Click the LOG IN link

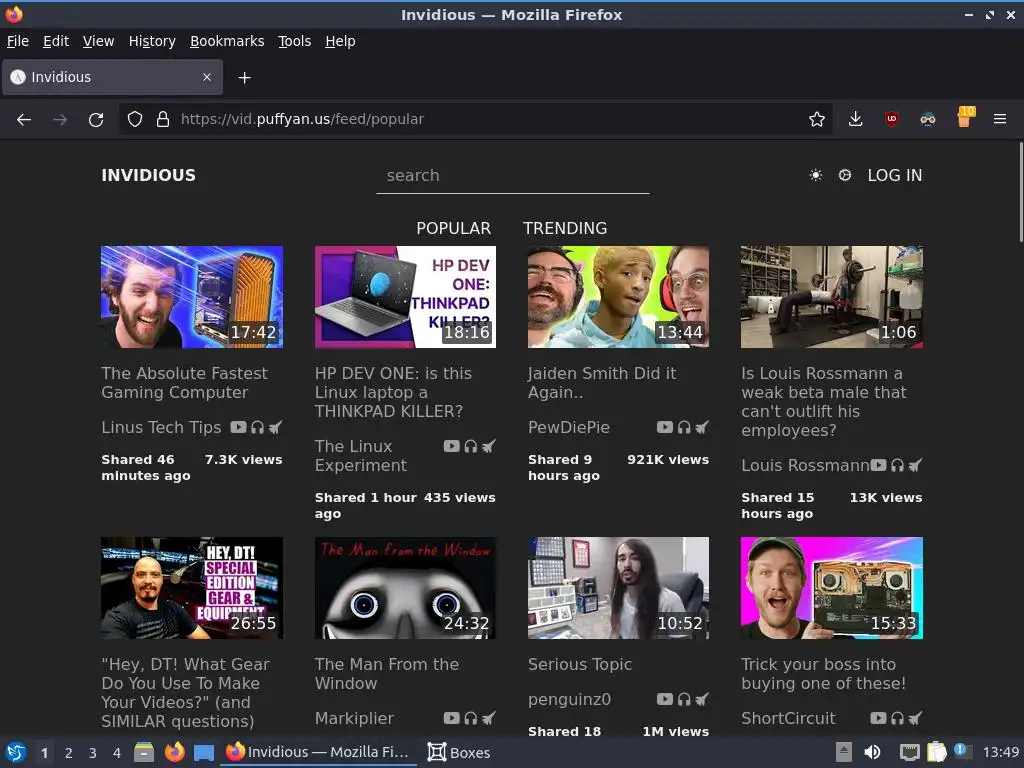point(895,175)
